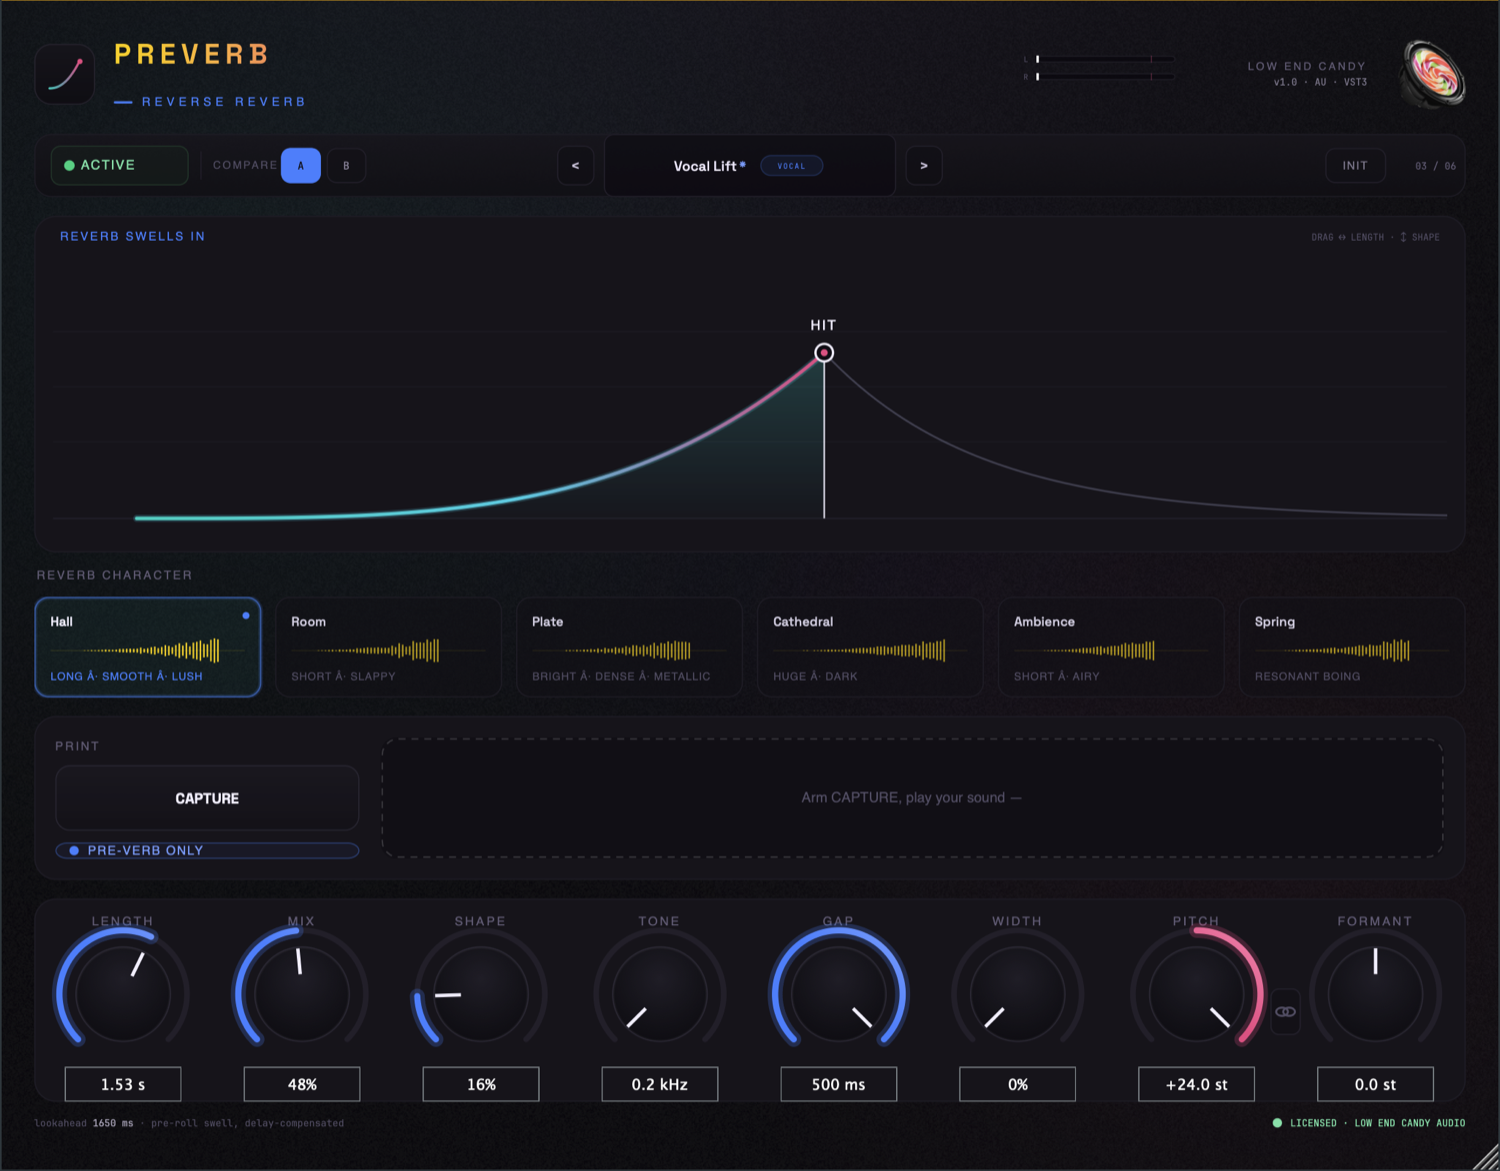
Task: Click the 48% mix value field
Action: pyautogui.click(x=302, y=1084)
